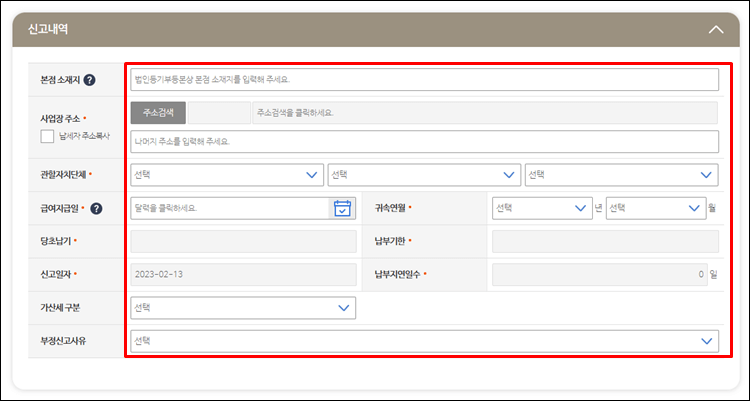Open the 귀속연월 month dropdown
This screenshot has height=401, width=750.
pos(656,208)
